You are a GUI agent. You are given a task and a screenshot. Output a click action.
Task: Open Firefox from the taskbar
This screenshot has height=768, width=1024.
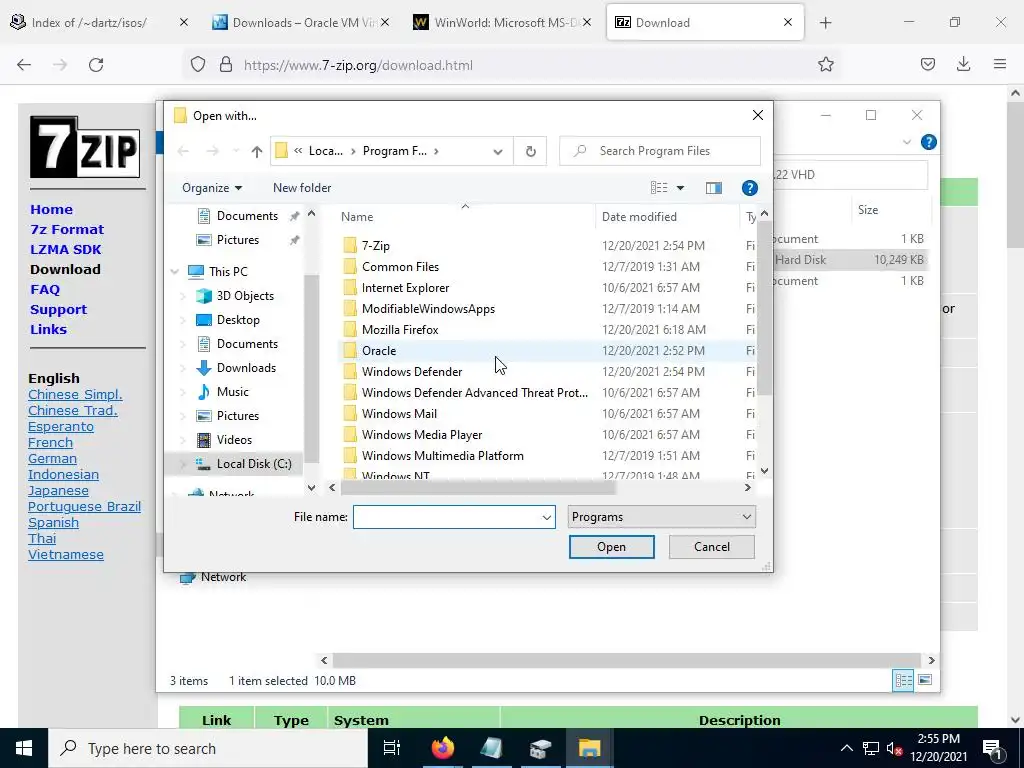tap(442, 748)
